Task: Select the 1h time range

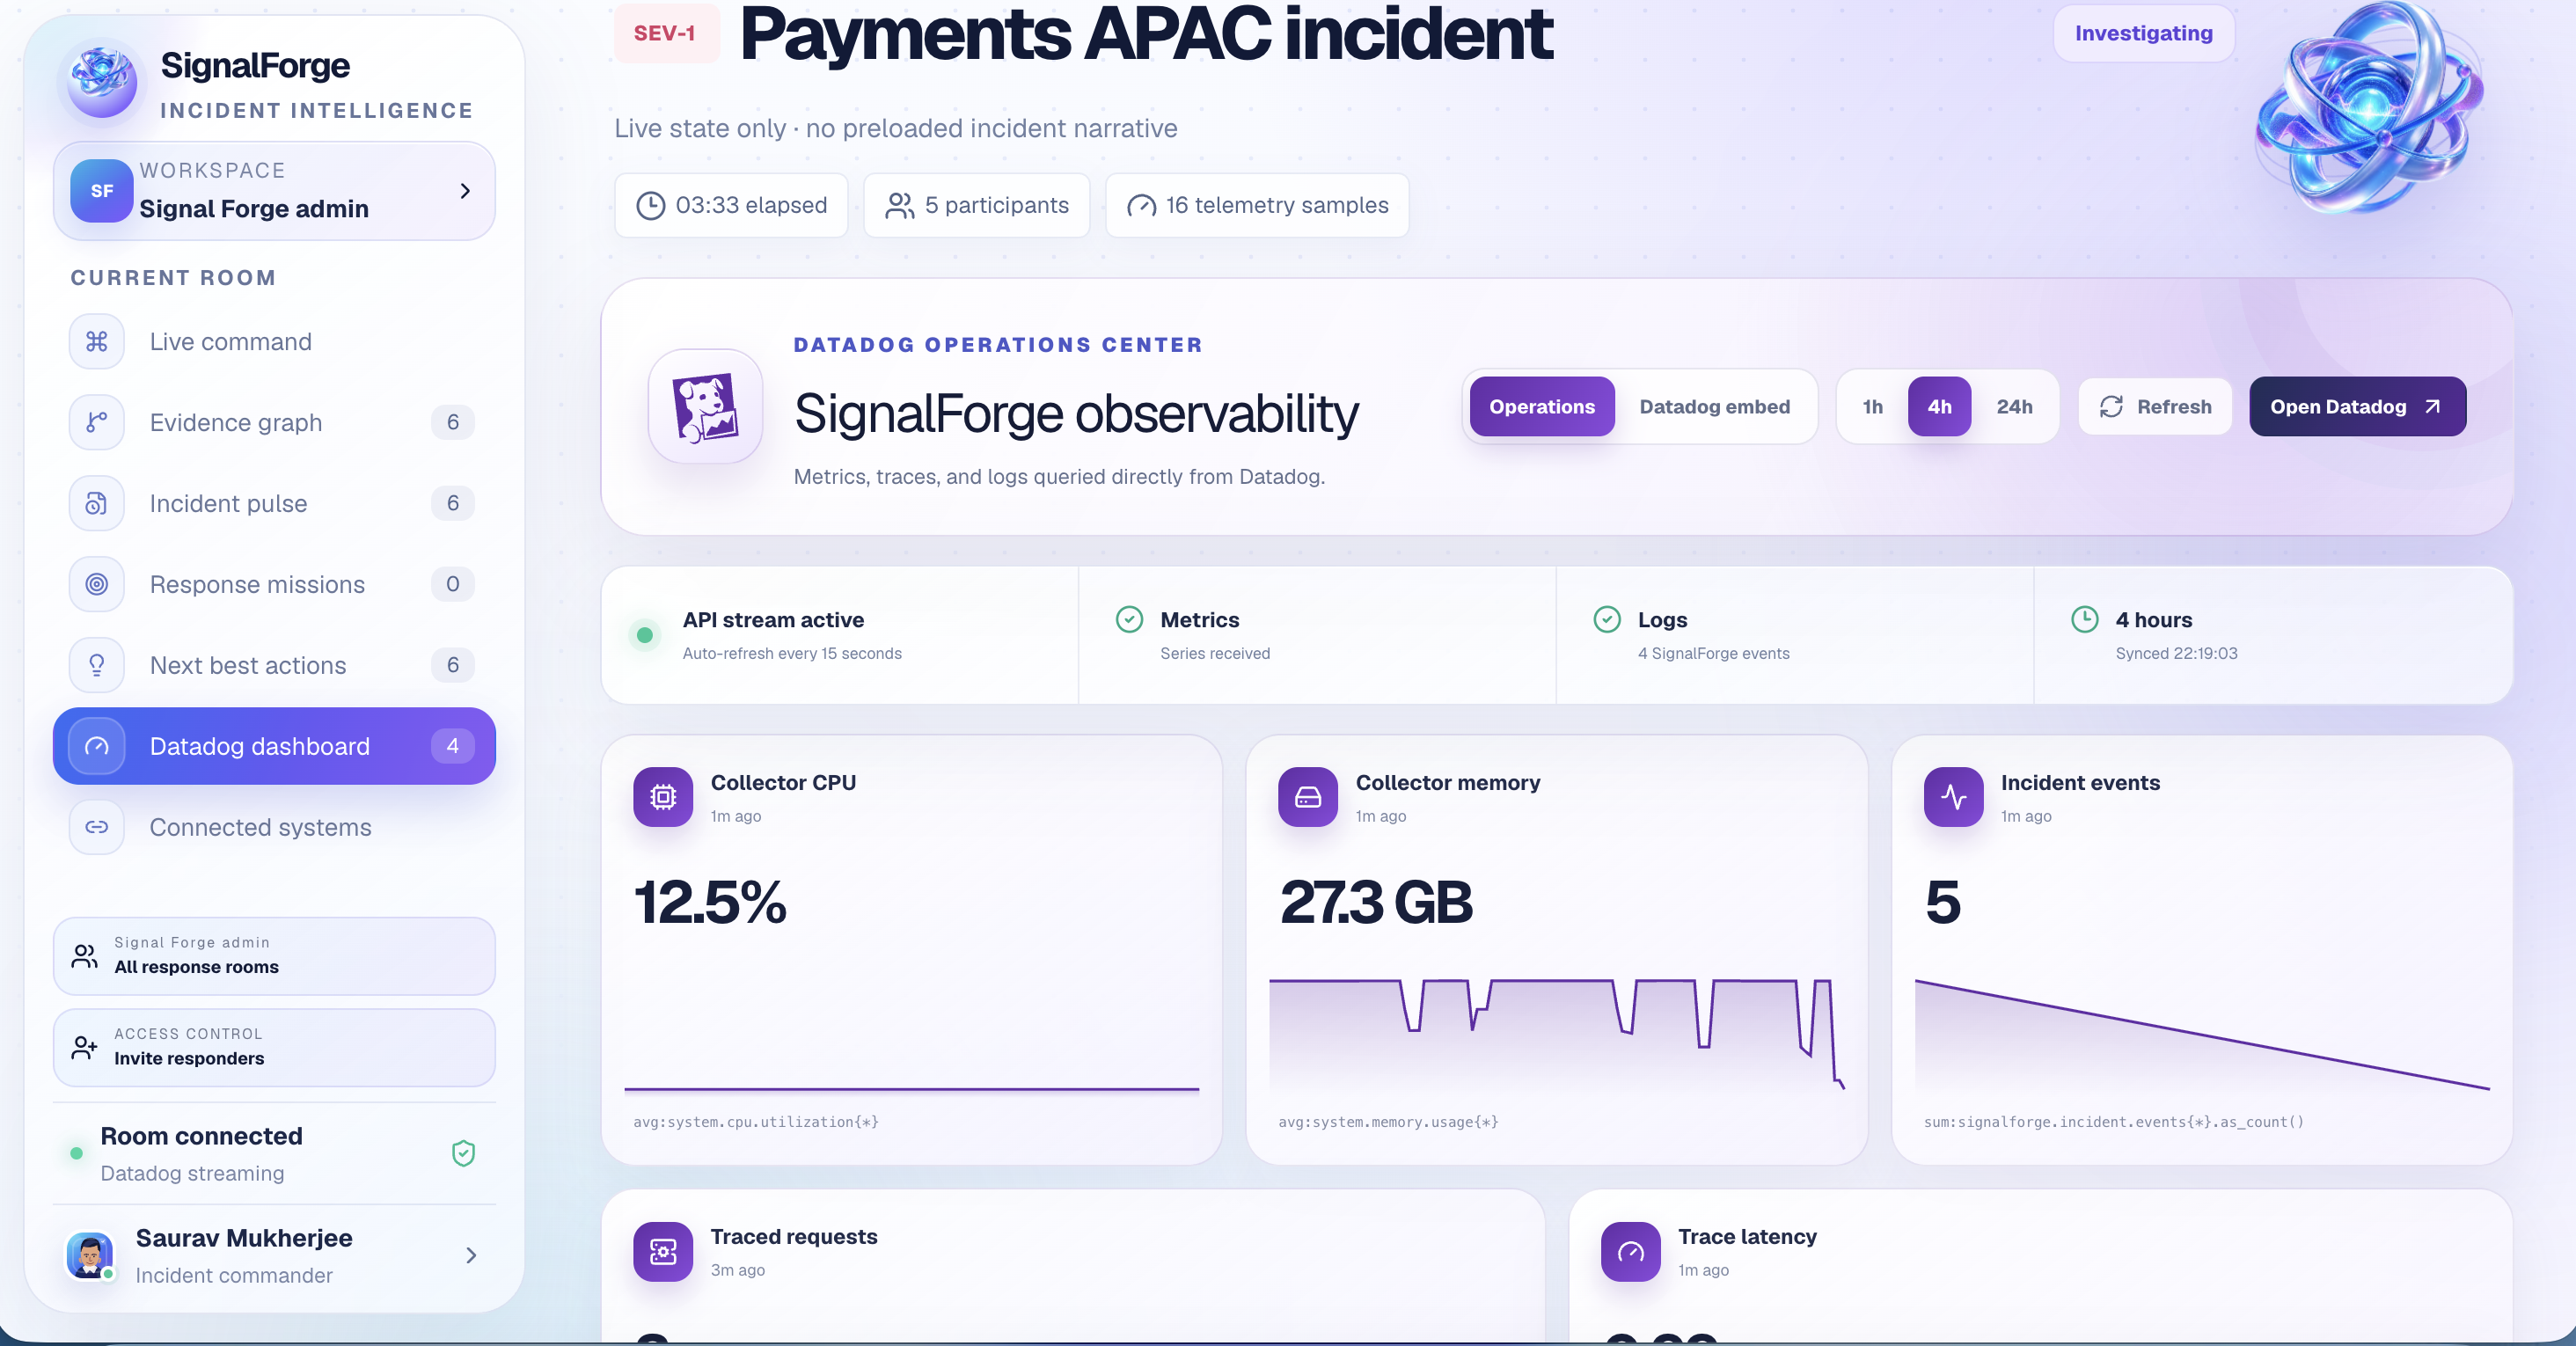Action: [1872, 406]
